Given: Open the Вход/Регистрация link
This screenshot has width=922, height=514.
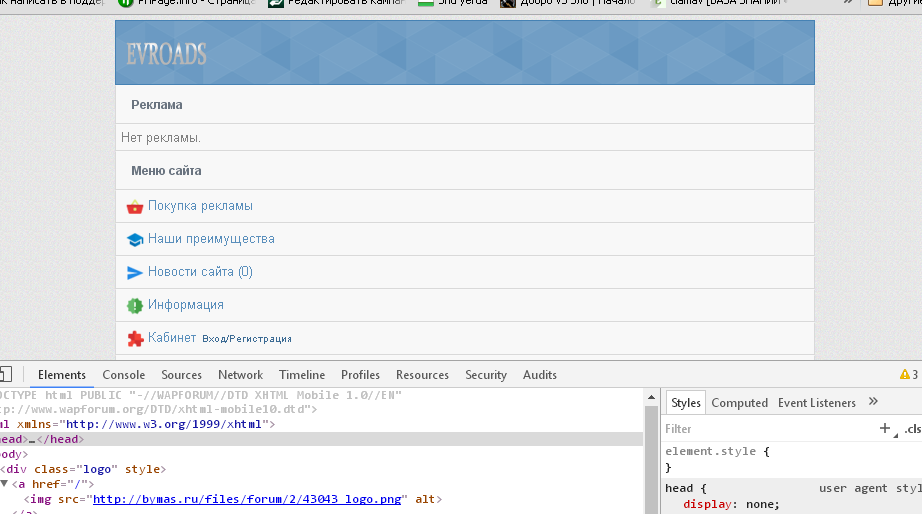Looking at the screenshot, I should click(x=246, y=339).
